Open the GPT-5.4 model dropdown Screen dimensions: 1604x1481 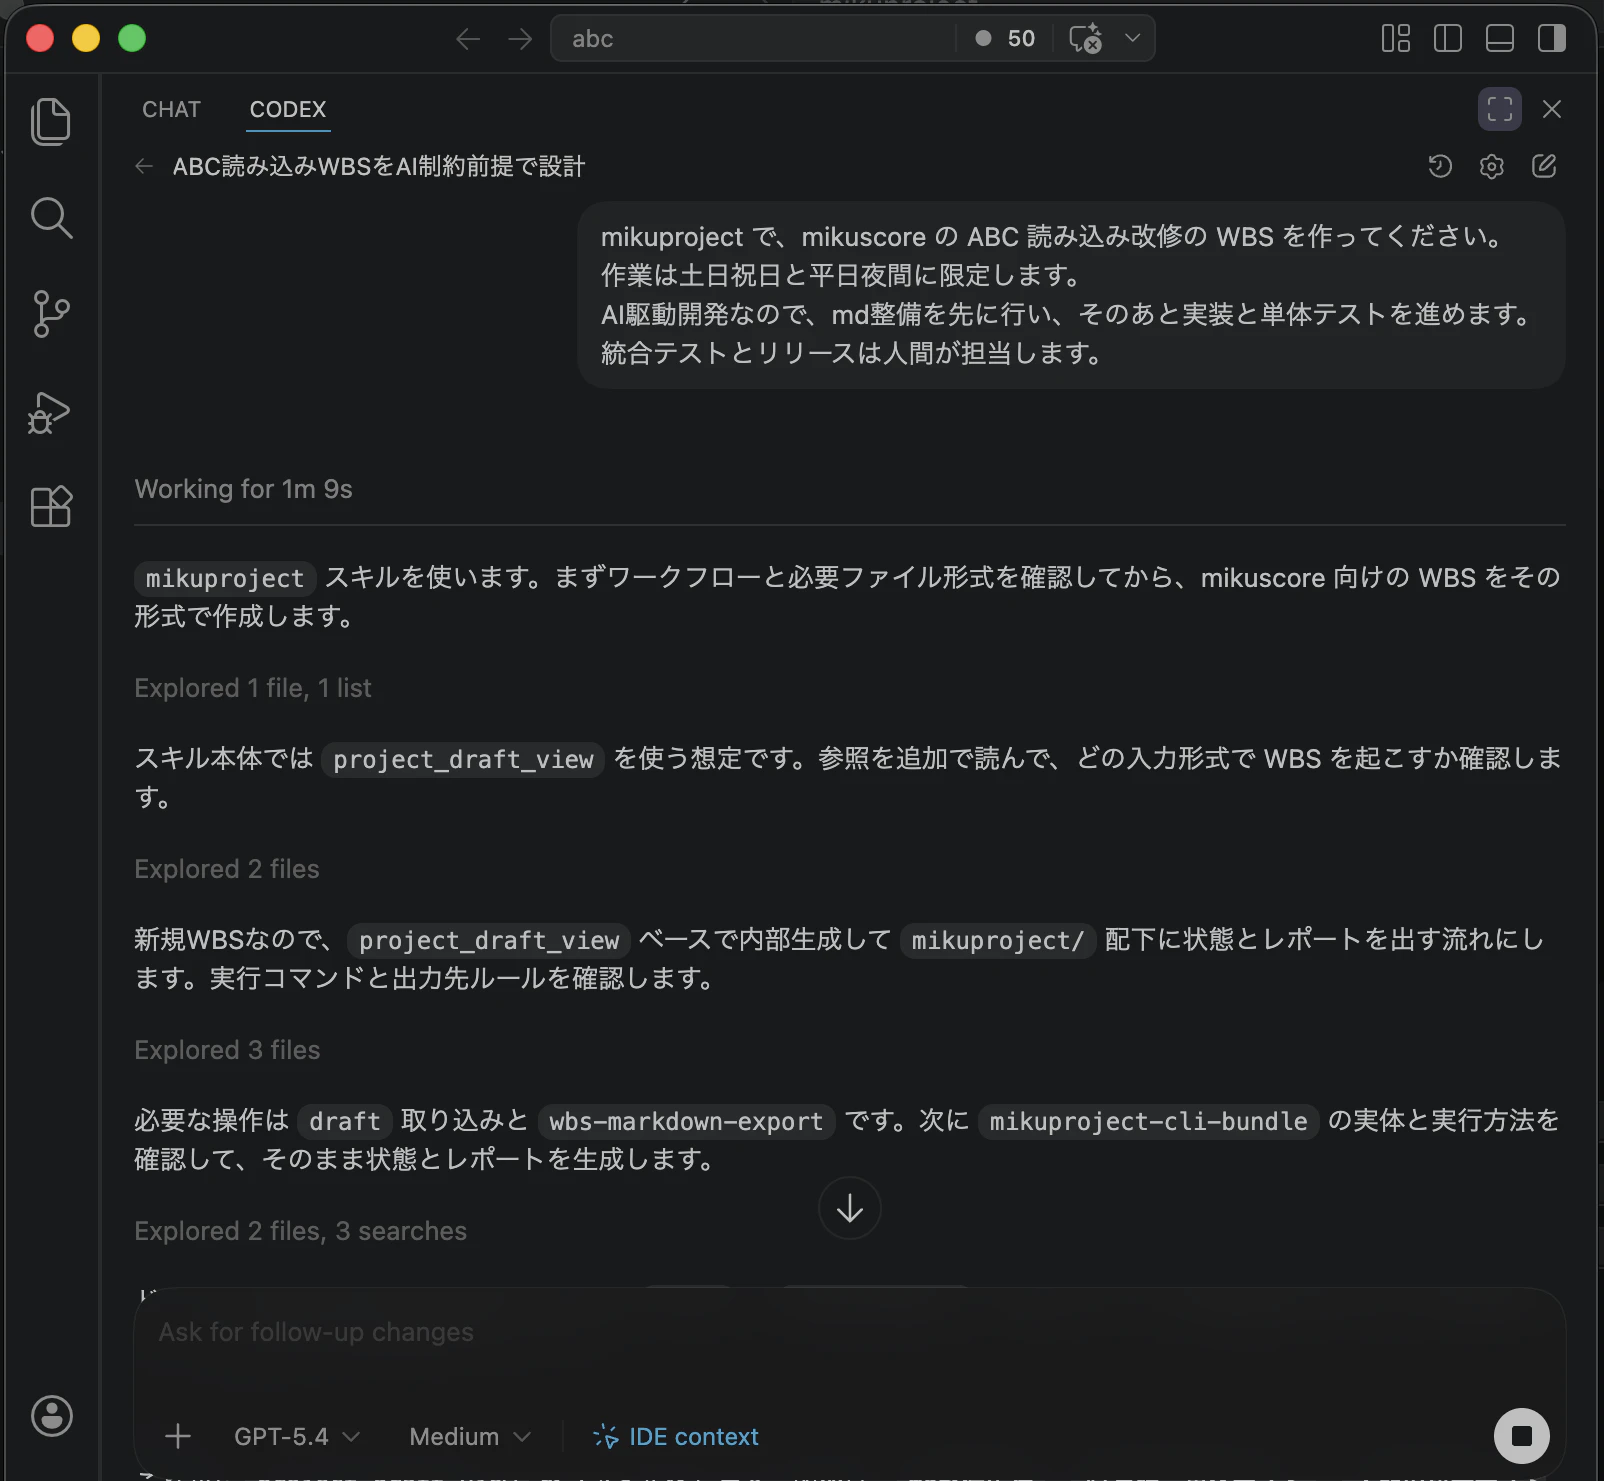pyautogui.click(x=296, y=1436)
